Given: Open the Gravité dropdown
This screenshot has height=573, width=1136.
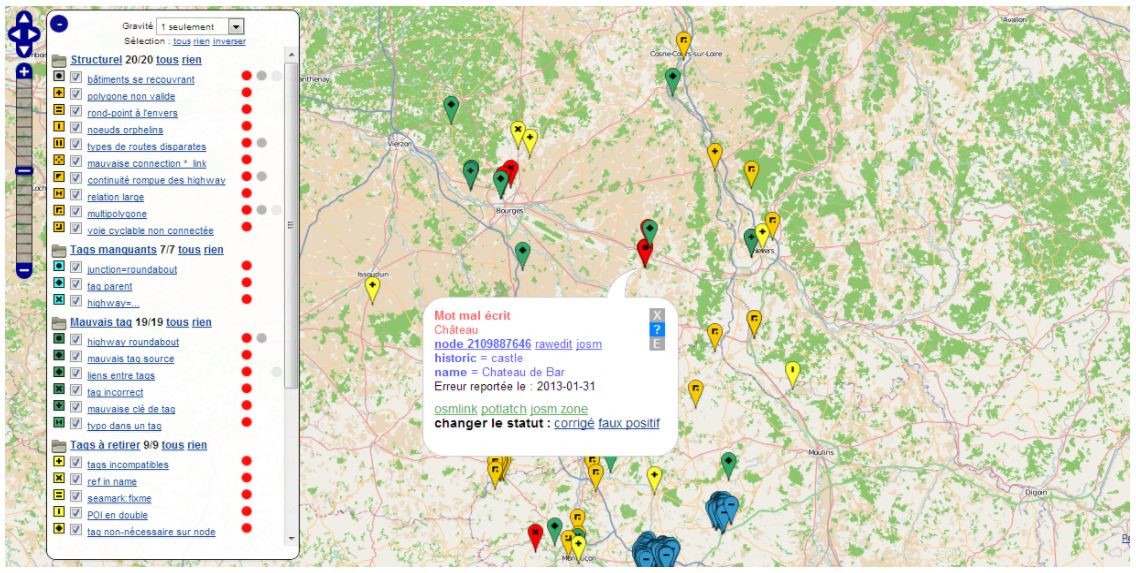Looking at the screenshot, I should (x=236, y=25).
